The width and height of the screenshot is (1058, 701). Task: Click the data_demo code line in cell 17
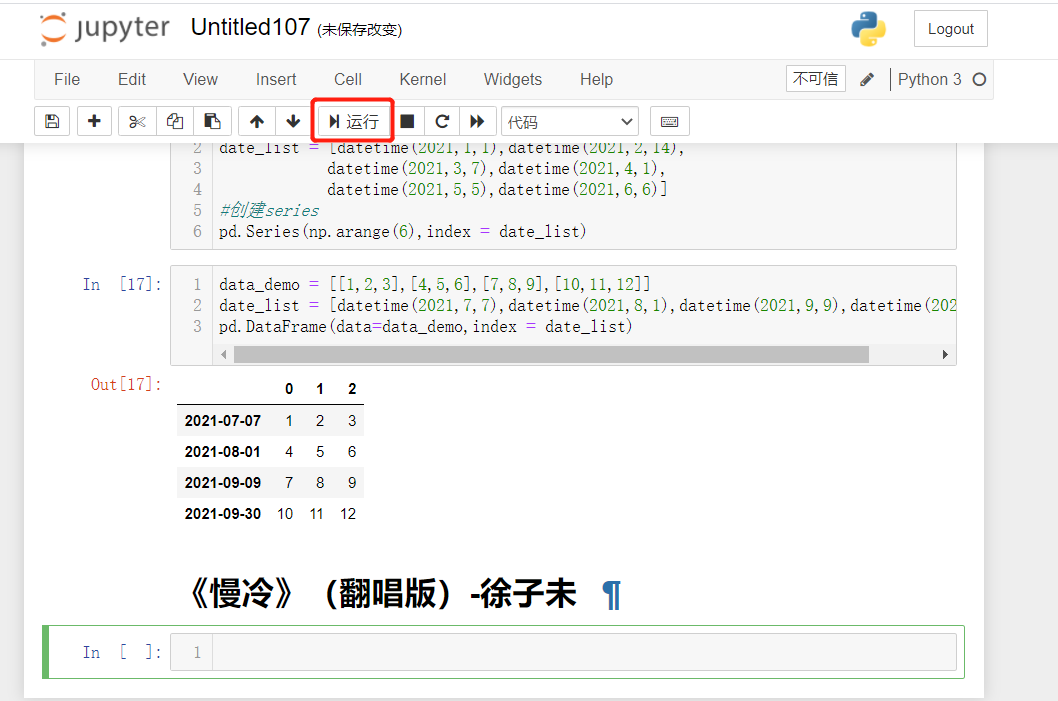(435, 284)
